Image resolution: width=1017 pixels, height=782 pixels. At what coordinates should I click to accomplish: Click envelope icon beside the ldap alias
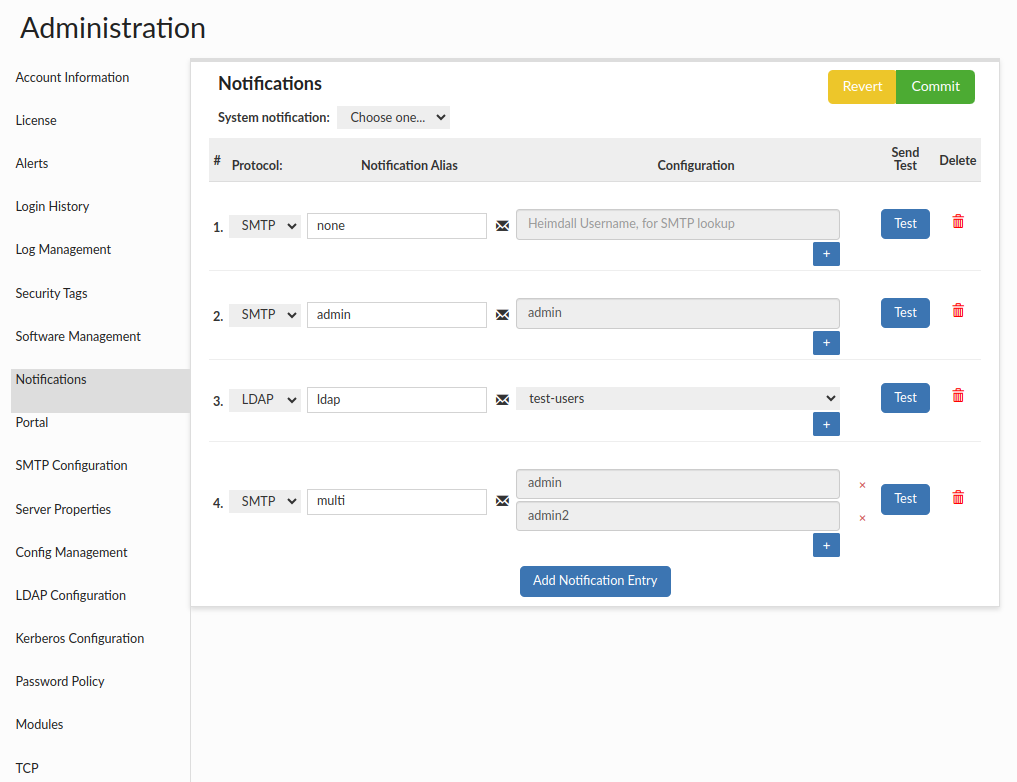pos(502,400)
